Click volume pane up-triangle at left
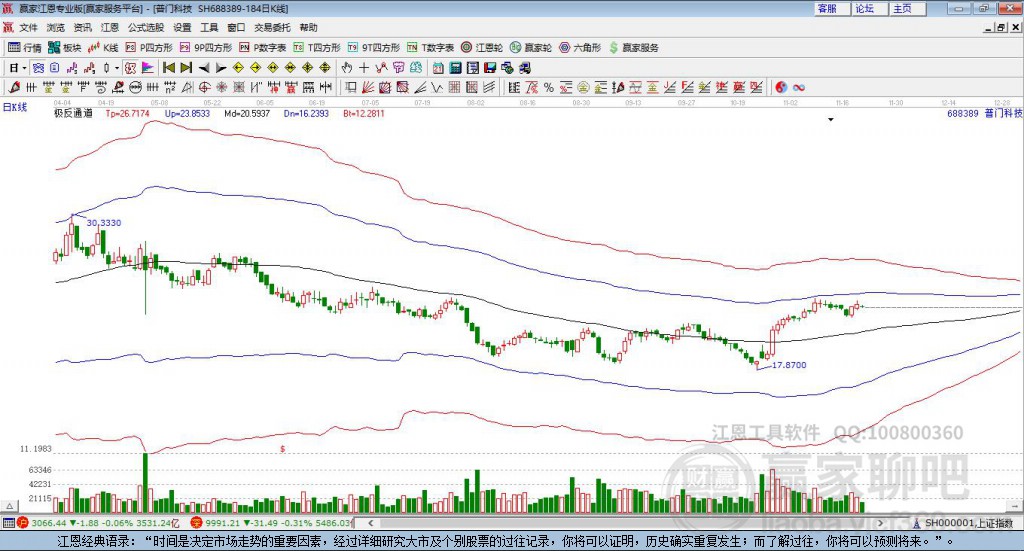Screen dimensions: 1024x551 9,506
